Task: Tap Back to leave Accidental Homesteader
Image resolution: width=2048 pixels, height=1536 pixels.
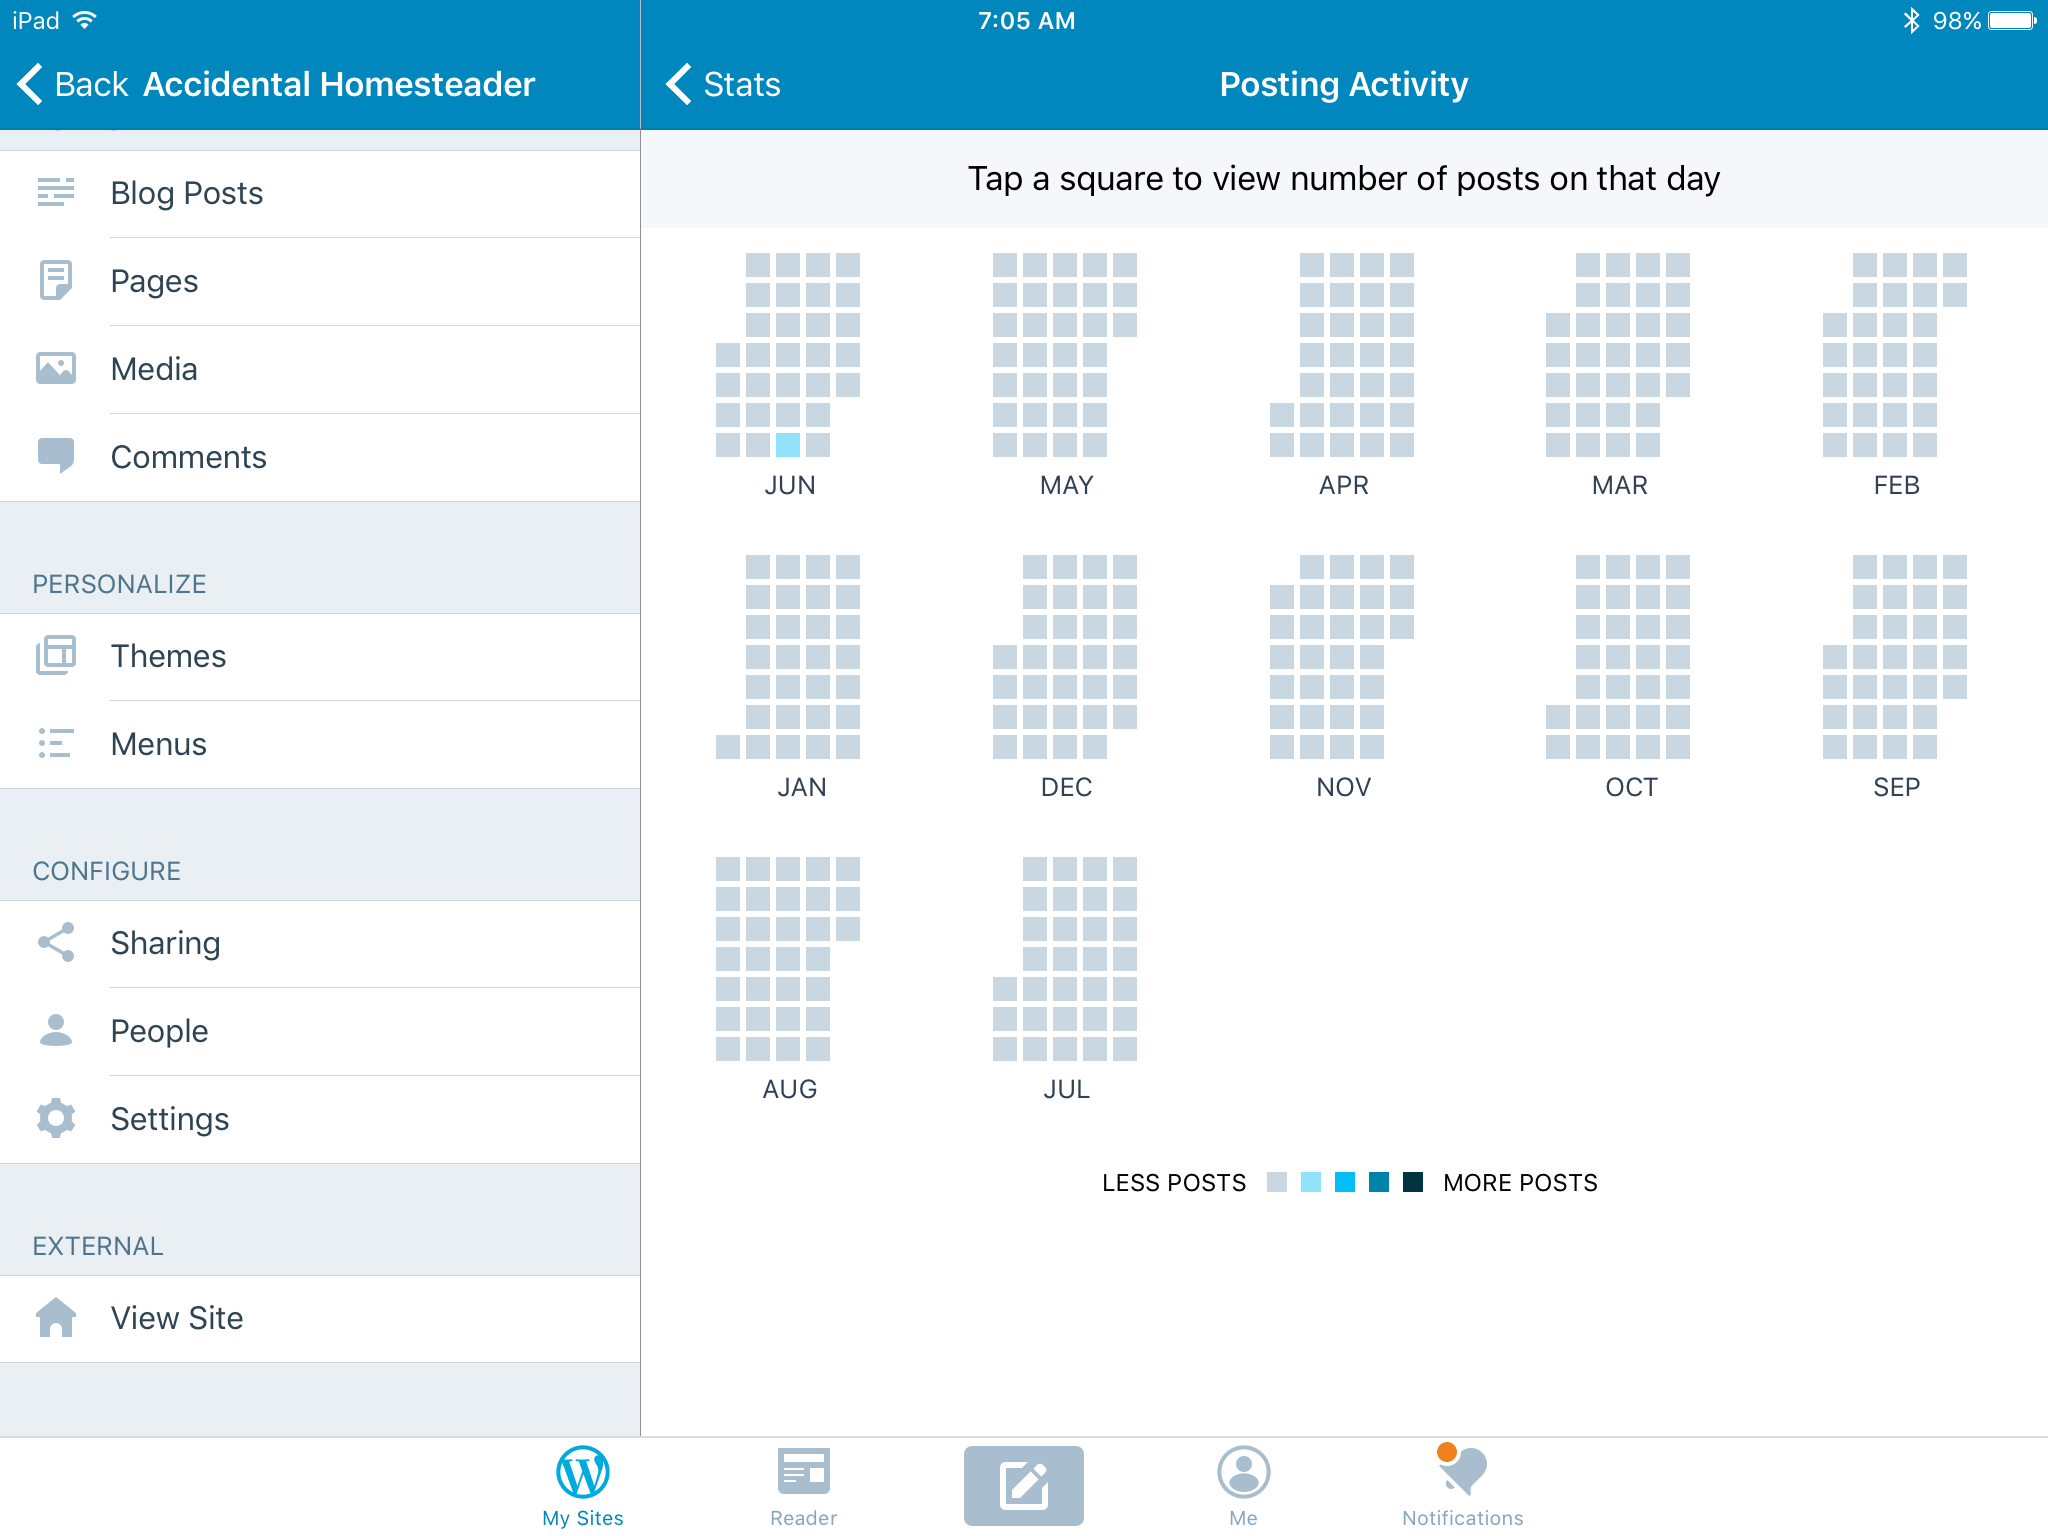Action: click(x=72, y=84)
